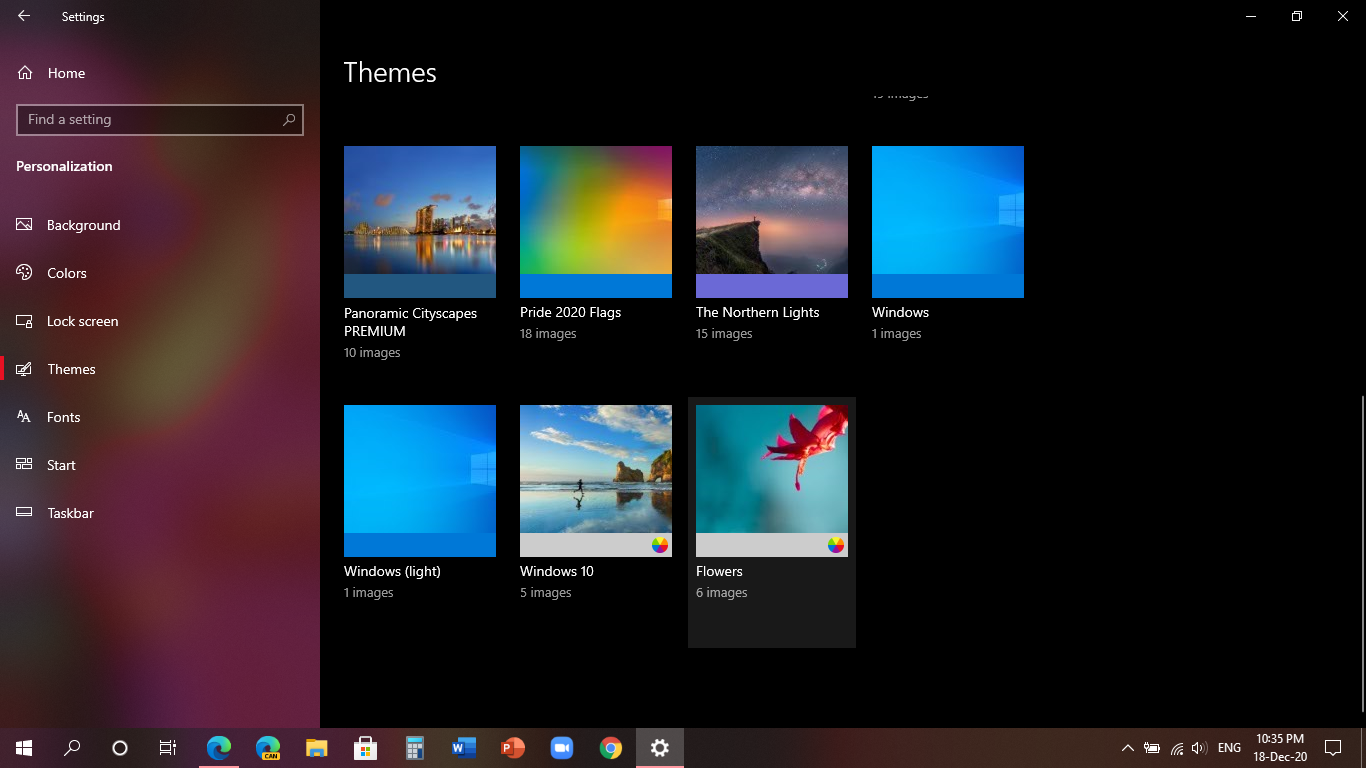
Task: Open Microsoft Store from taskbar
Action: pos(366,748)
